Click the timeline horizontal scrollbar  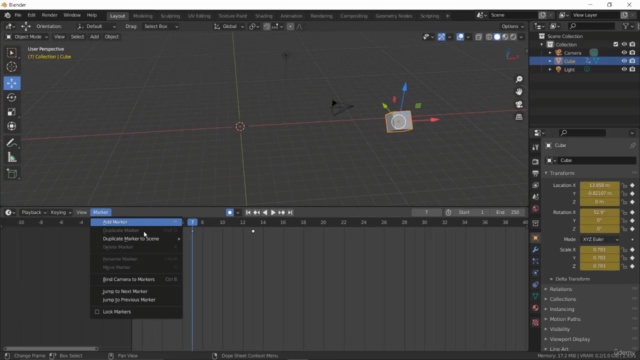[51, 349]
